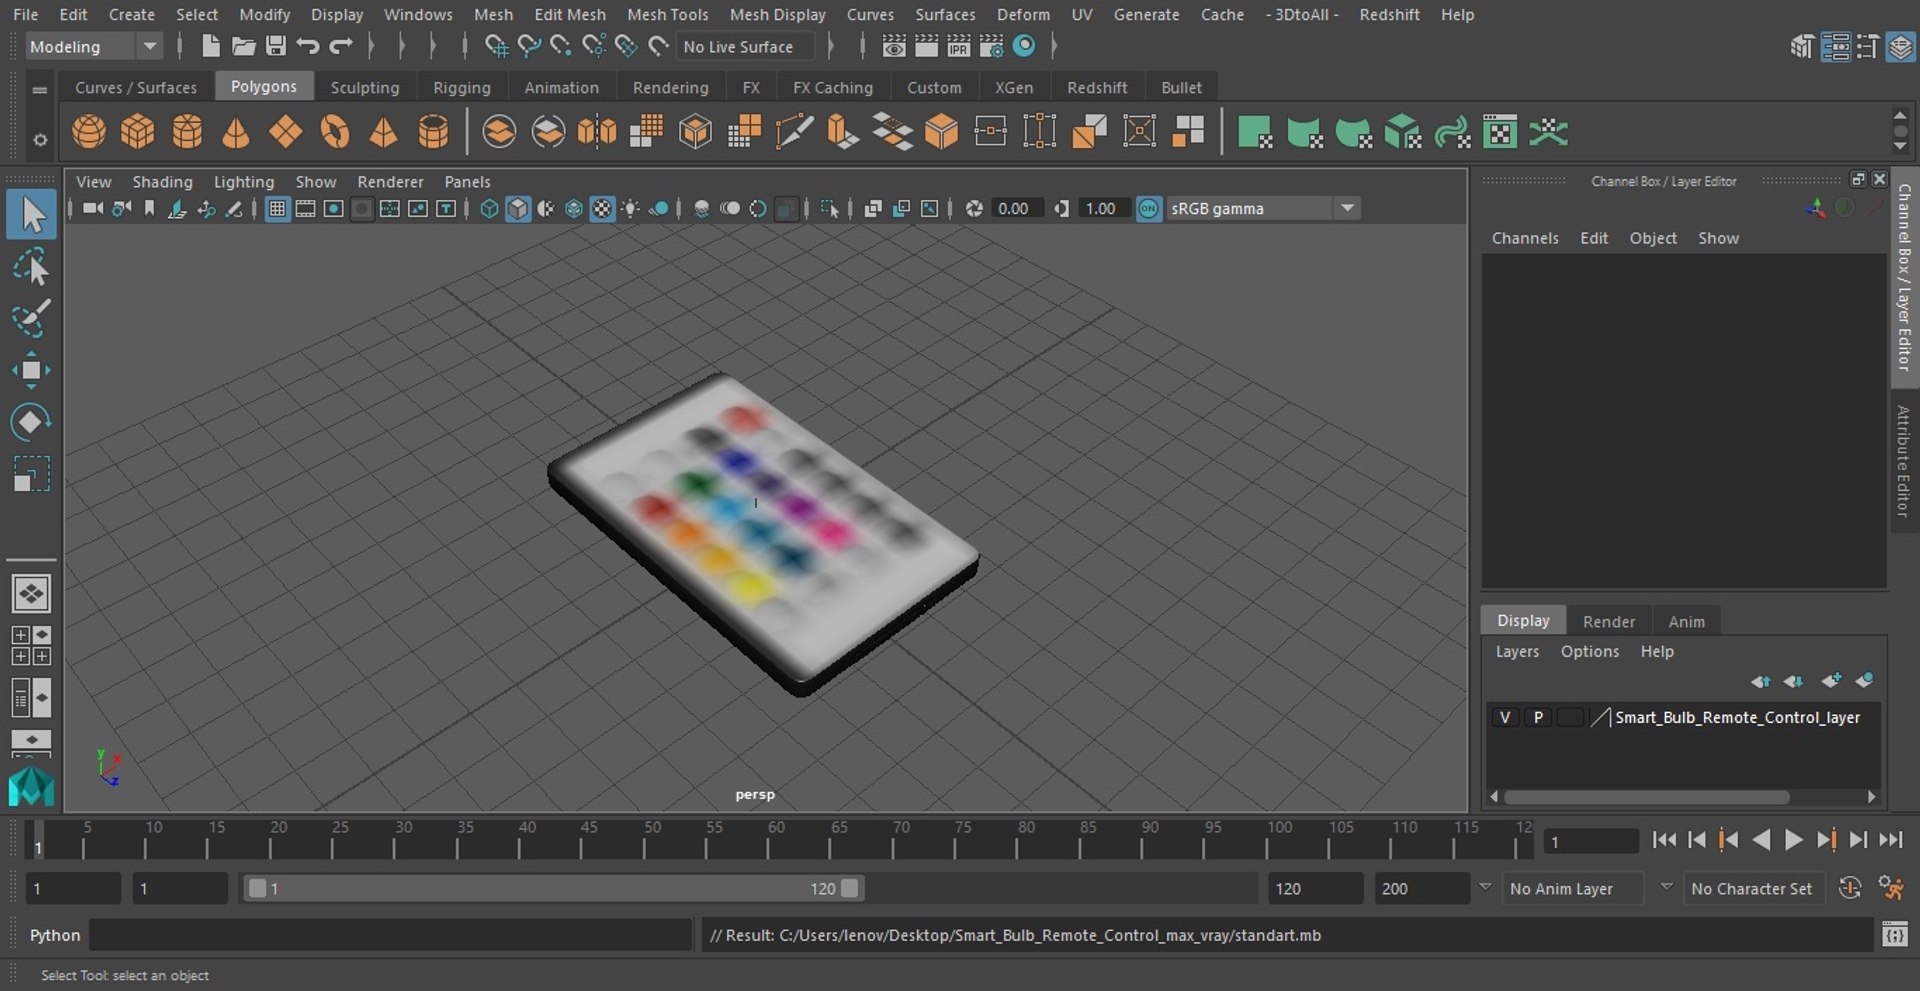1920x991 pixels.
Task: Open the Mesh Tools menu
Action: click(x=667, y=14)
